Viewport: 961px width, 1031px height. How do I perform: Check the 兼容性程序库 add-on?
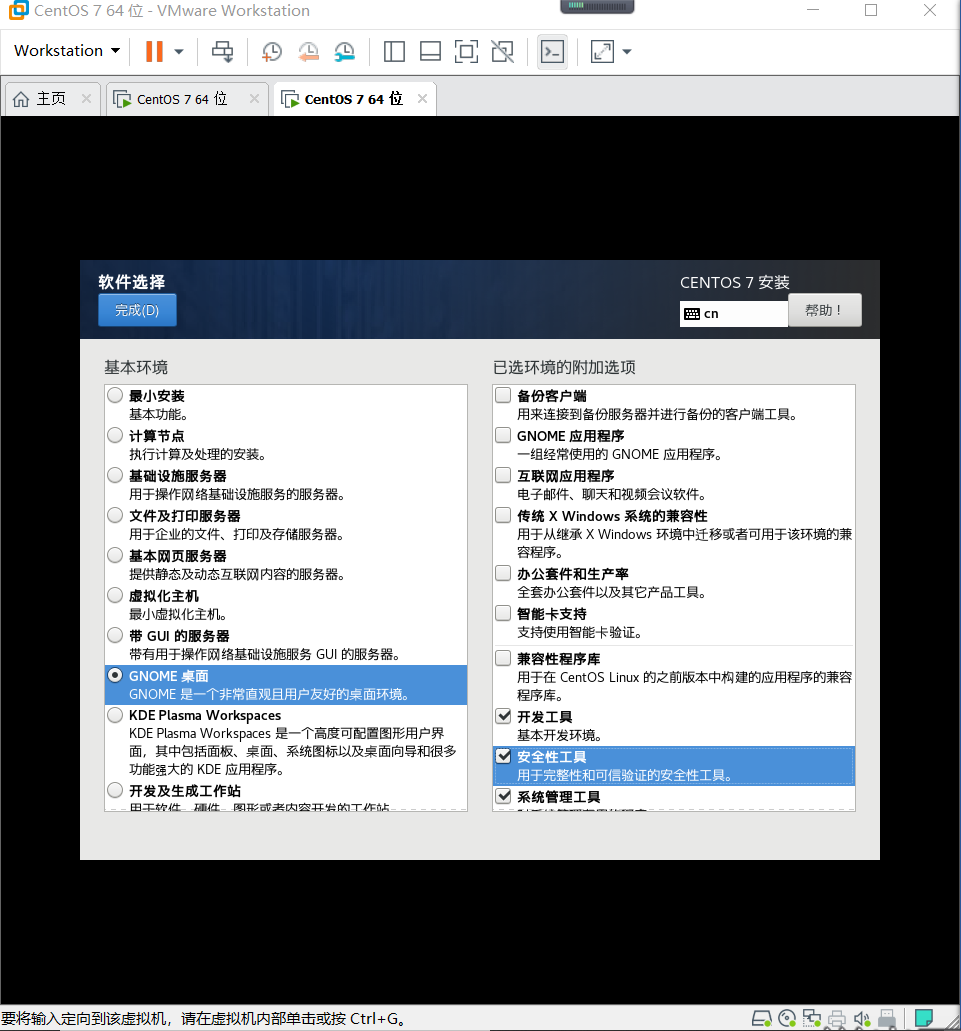(x=503, y=658)
